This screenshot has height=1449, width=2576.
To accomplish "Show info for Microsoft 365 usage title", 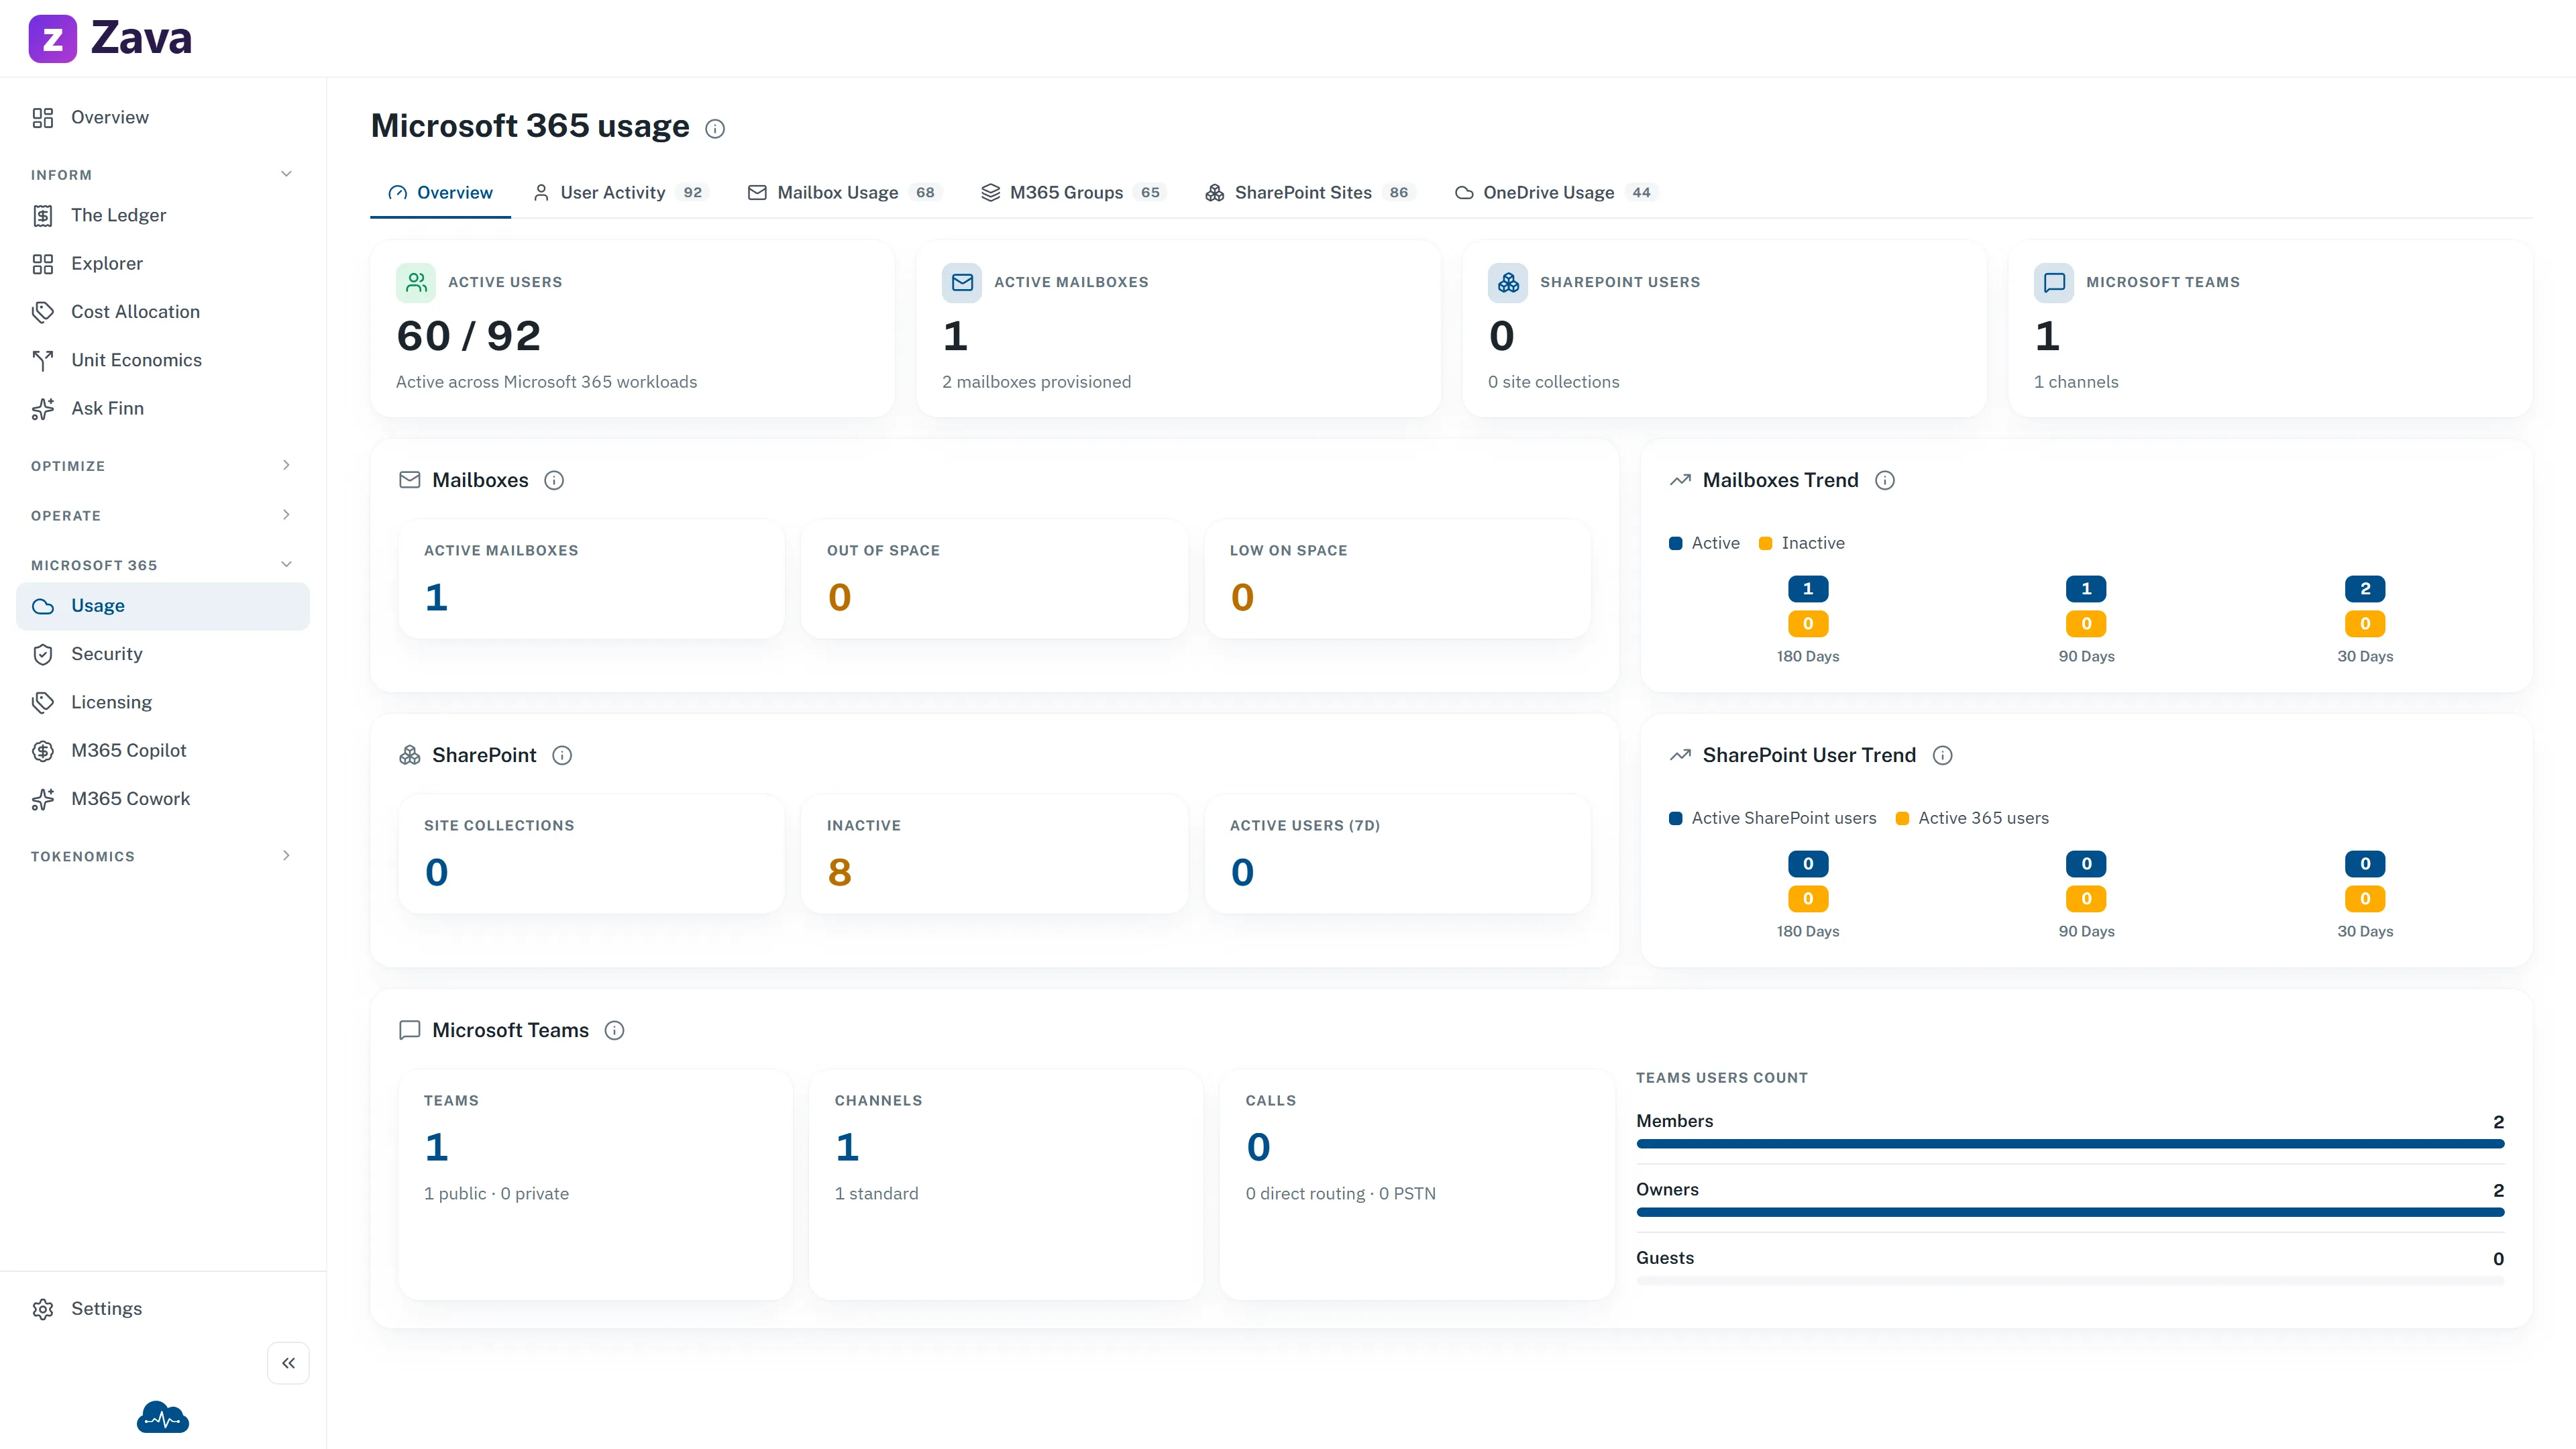I will click(715, 128).
